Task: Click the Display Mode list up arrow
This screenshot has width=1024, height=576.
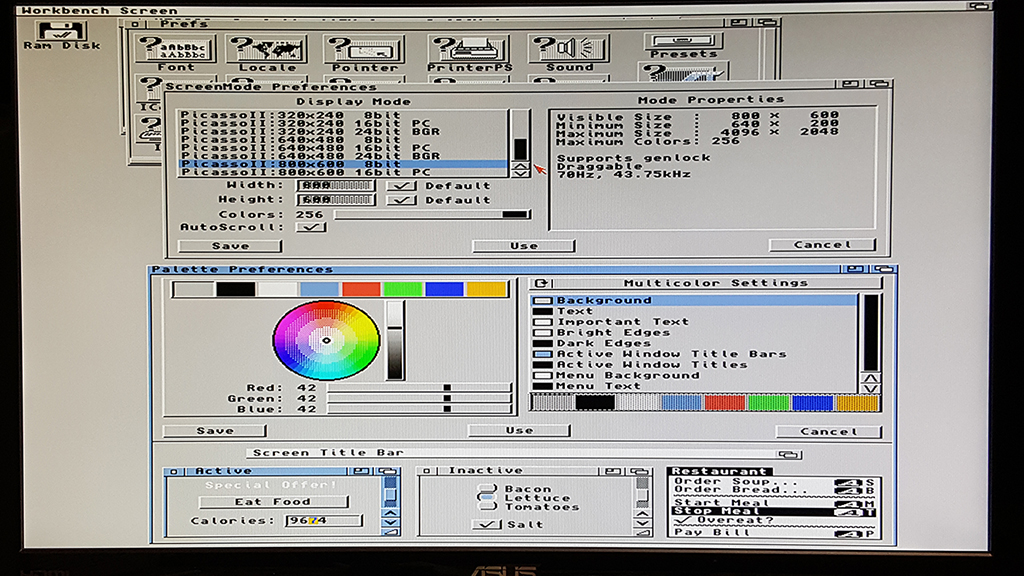Action: 520,166
